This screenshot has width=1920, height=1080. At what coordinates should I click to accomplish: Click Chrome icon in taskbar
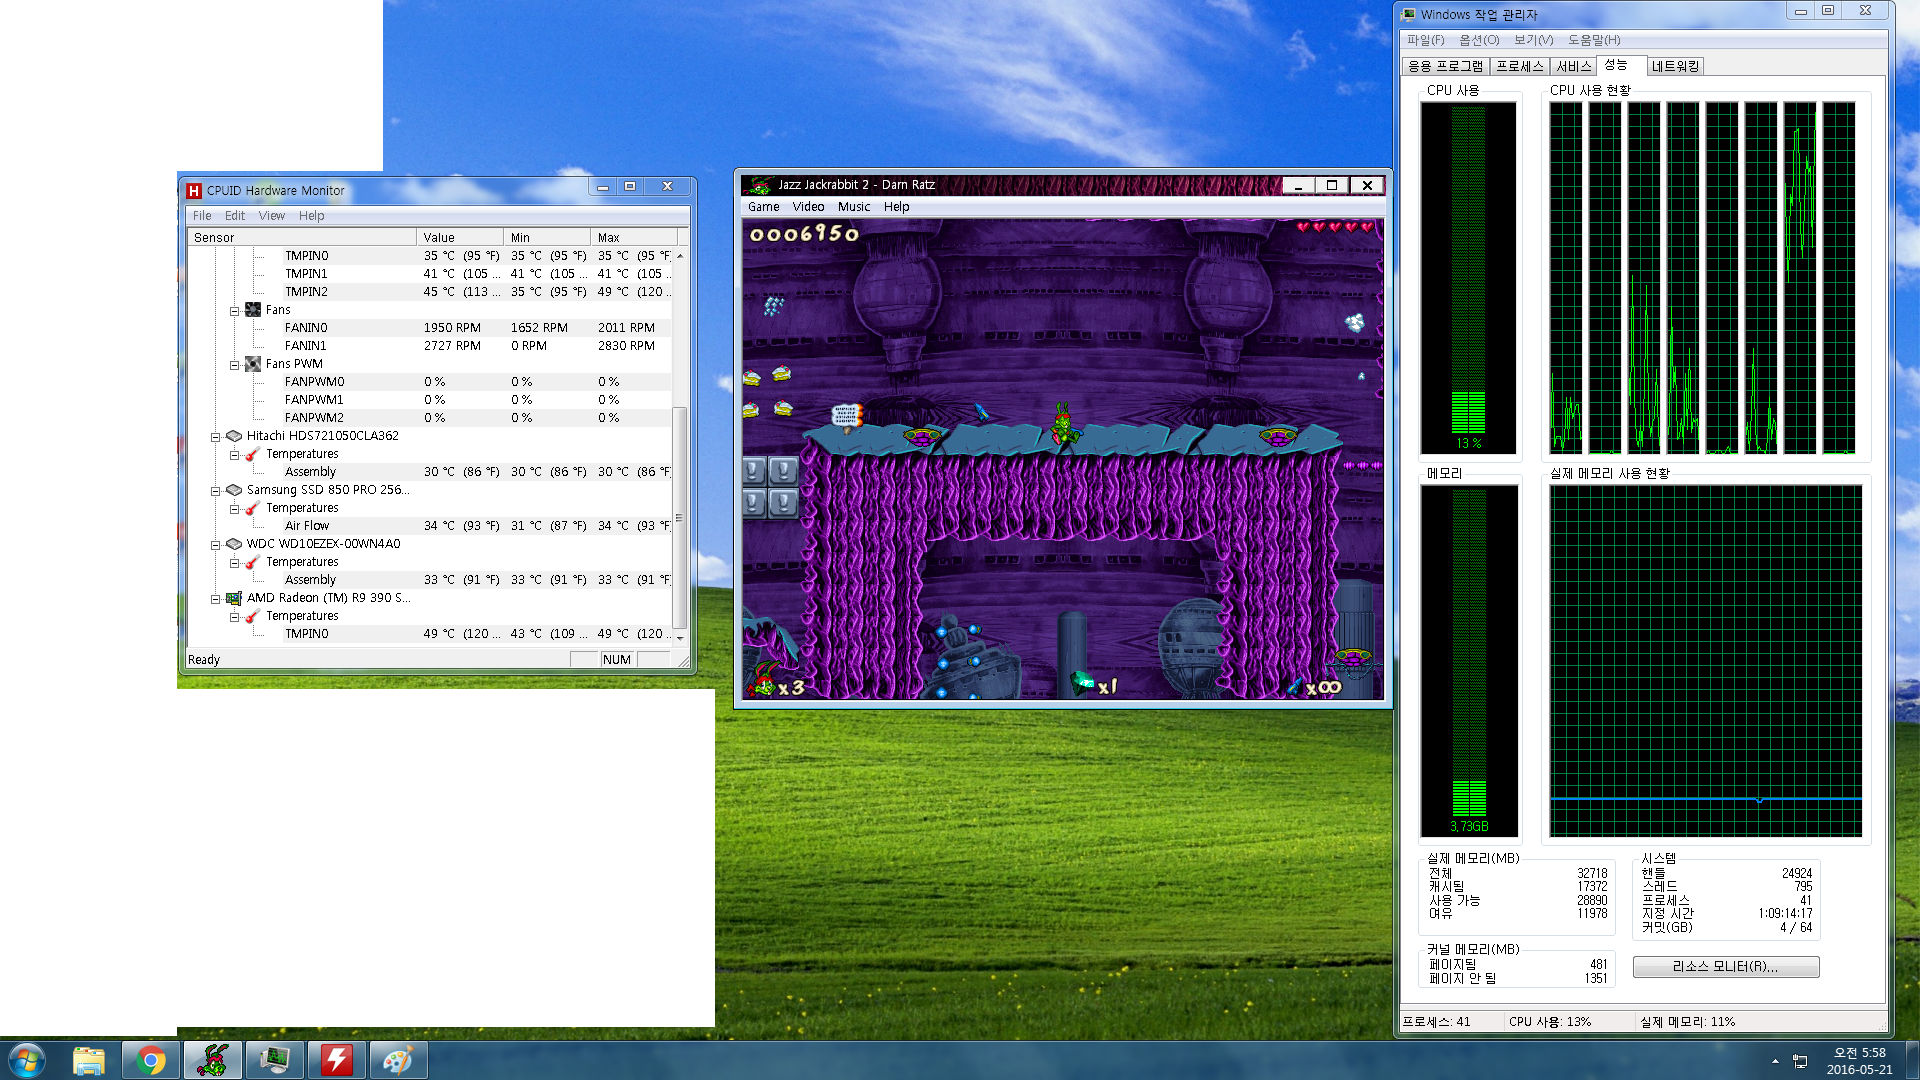pyautogui.click(x=151, y=1060)
